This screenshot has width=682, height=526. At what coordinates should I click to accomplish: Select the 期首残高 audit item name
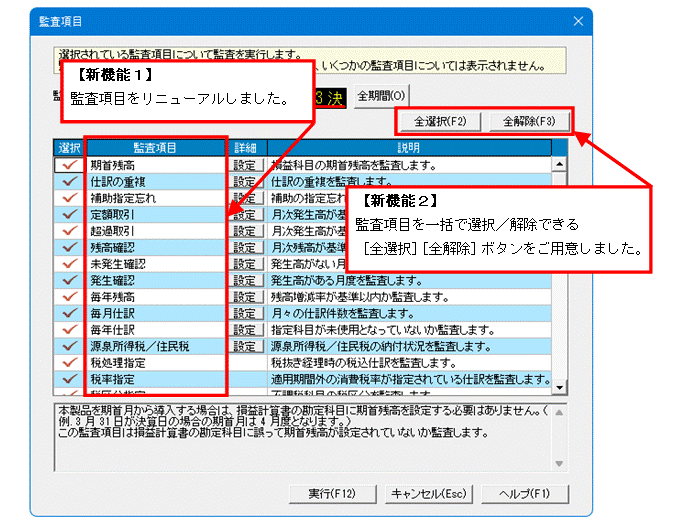113,165
